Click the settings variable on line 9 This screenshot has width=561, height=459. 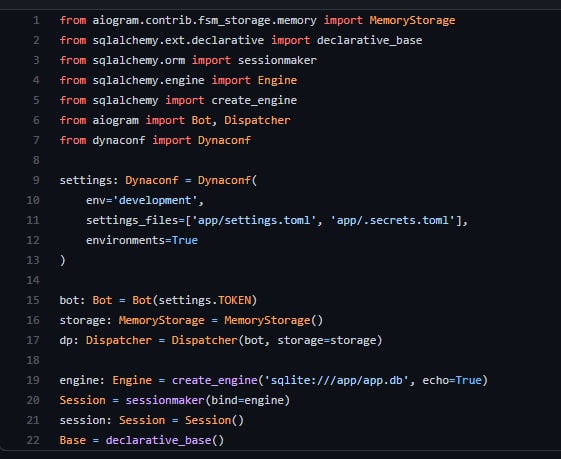point(86,180)
